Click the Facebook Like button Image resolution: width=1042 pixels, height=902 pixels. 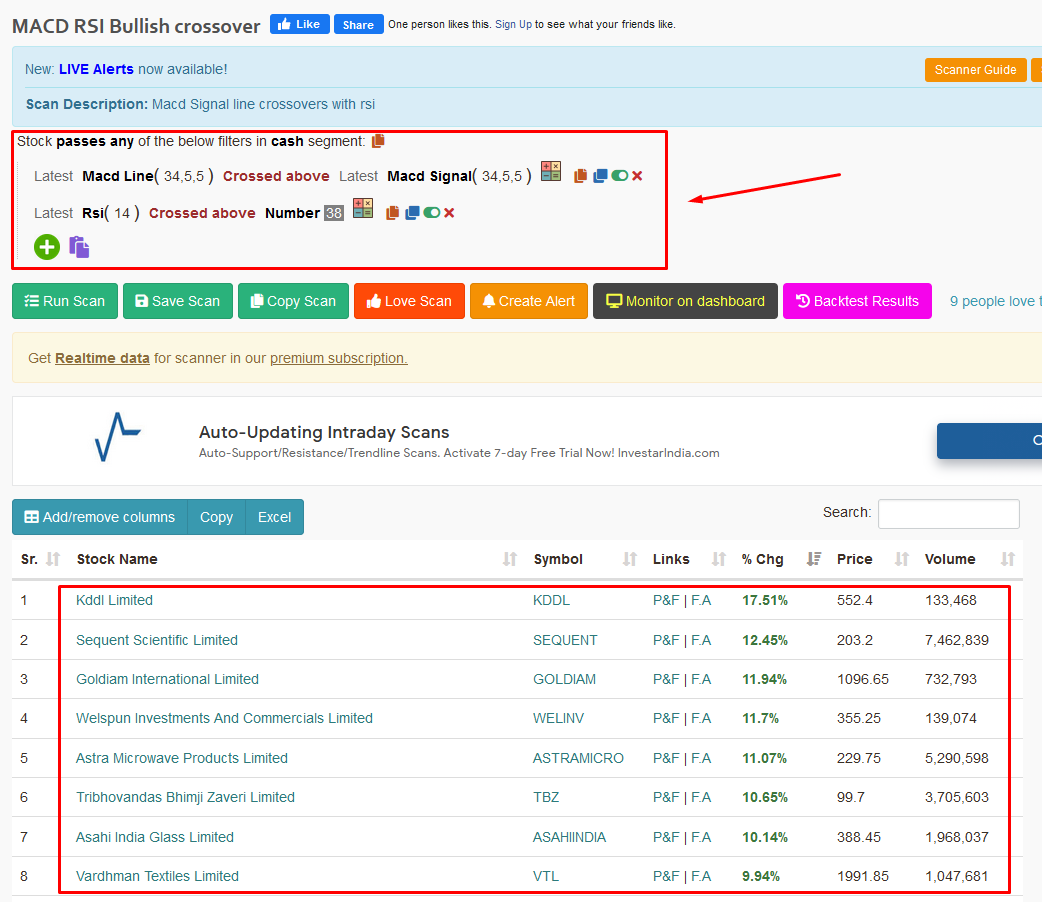pos(300,24)
